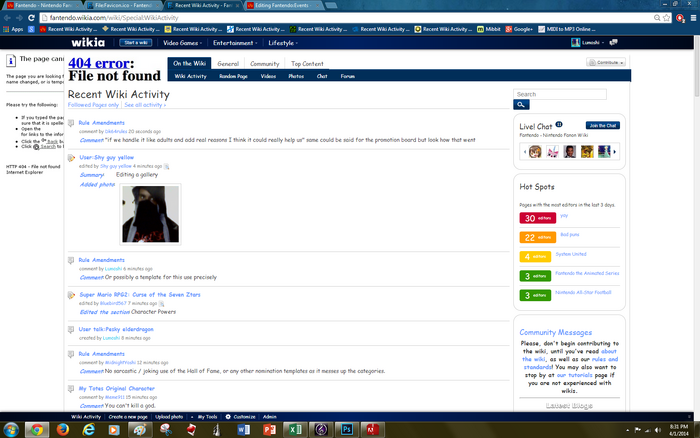Screen dimensions: 700x438
Task: Bookmark page with the star icon
Action: 667,18
